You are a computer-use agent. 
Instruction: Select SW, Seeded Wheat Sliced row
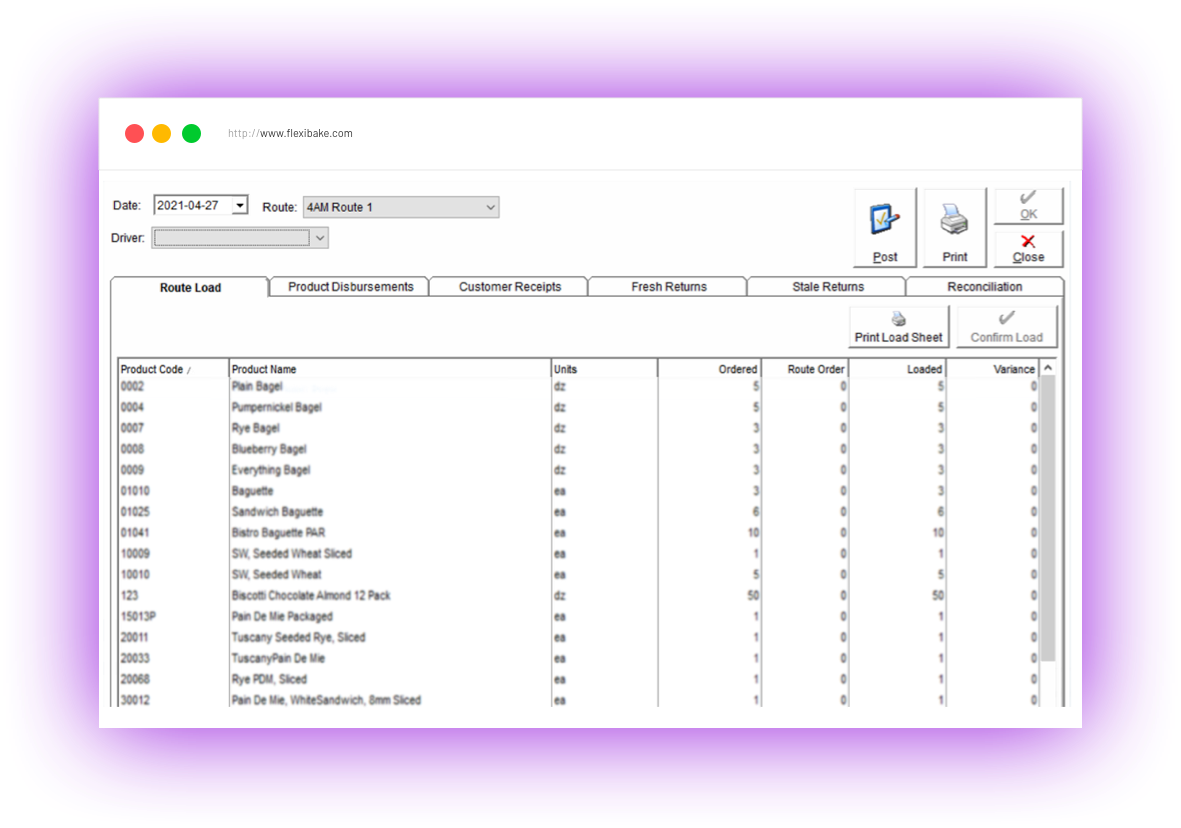[x=578, y=554]
